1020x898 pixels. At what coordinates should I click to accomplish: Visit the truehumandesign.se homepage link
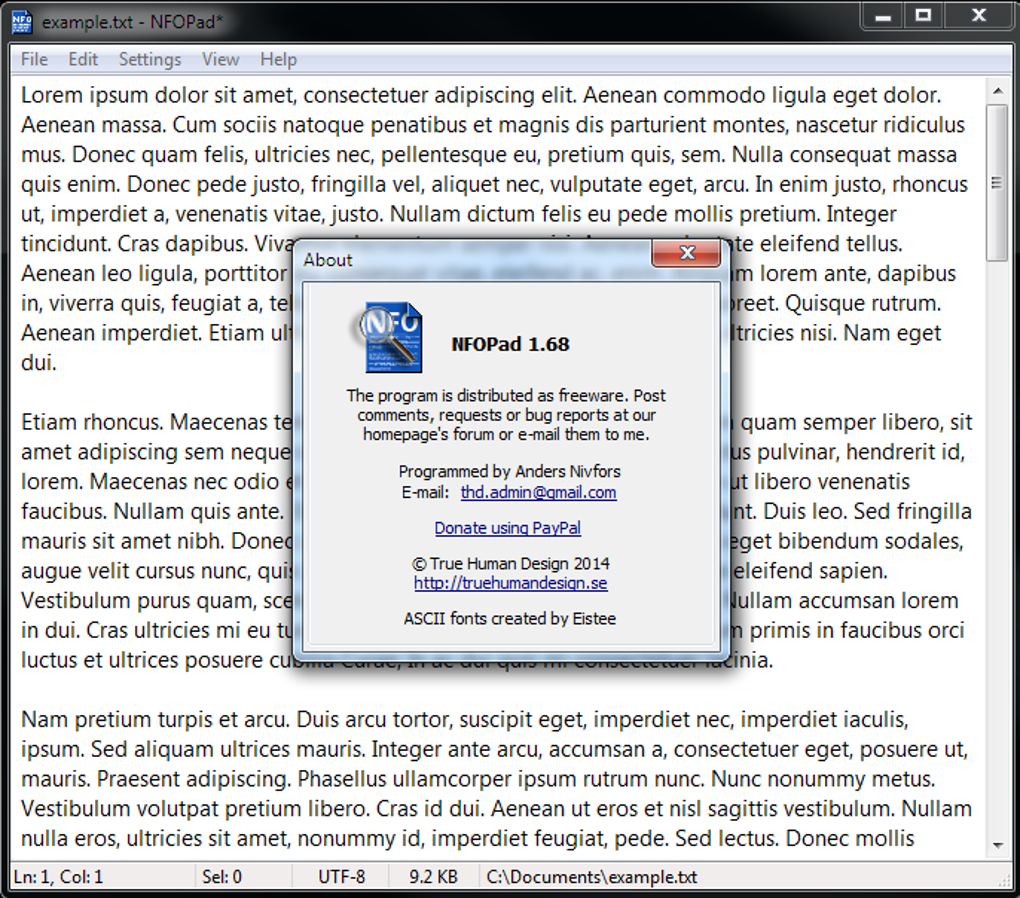click(511, 583)
